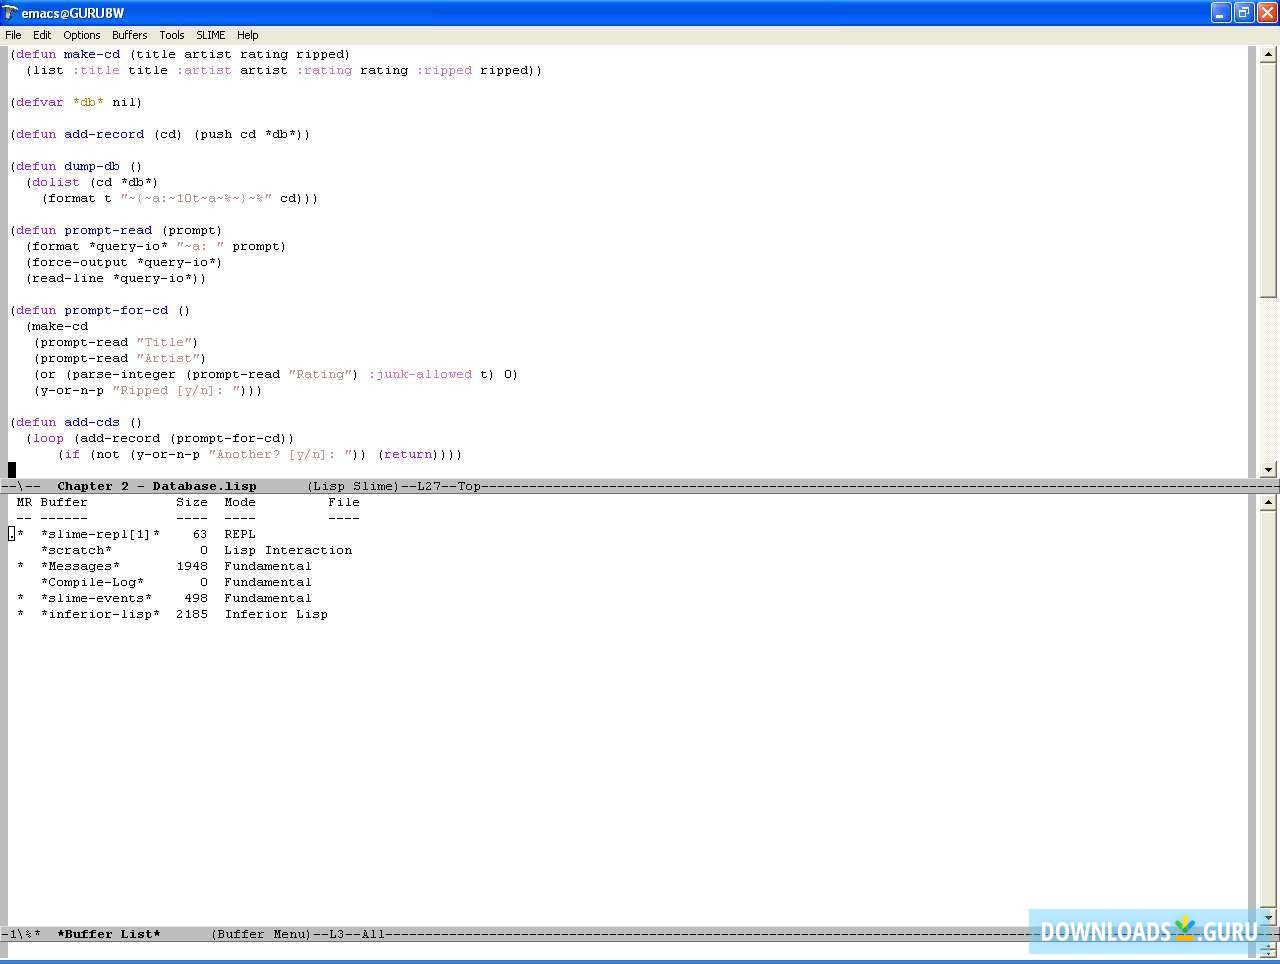Click the scroll-down arrow of the top pane
The width and height of the screenshot is (1280, 964).
click(x=1269, y=469)
